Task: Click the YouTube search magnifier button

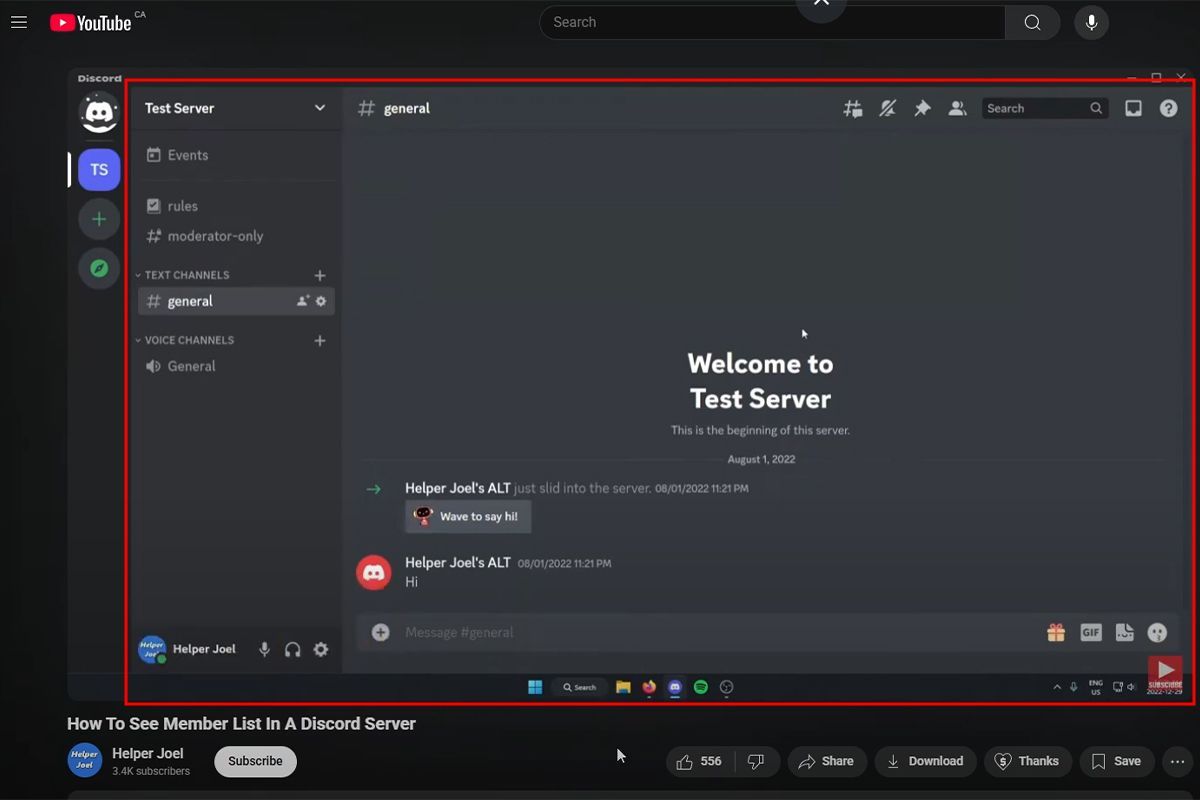Action: [1033, 22]
